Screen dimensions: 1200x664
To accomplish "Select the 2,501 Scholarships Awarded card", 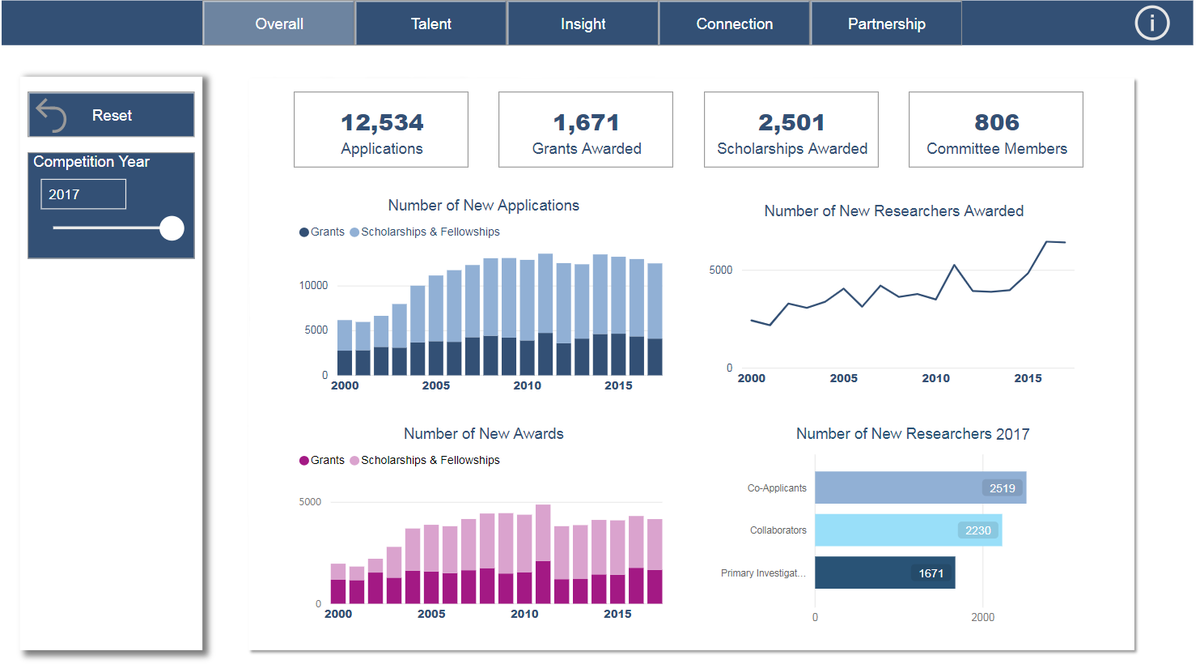I will coord(792,129).
